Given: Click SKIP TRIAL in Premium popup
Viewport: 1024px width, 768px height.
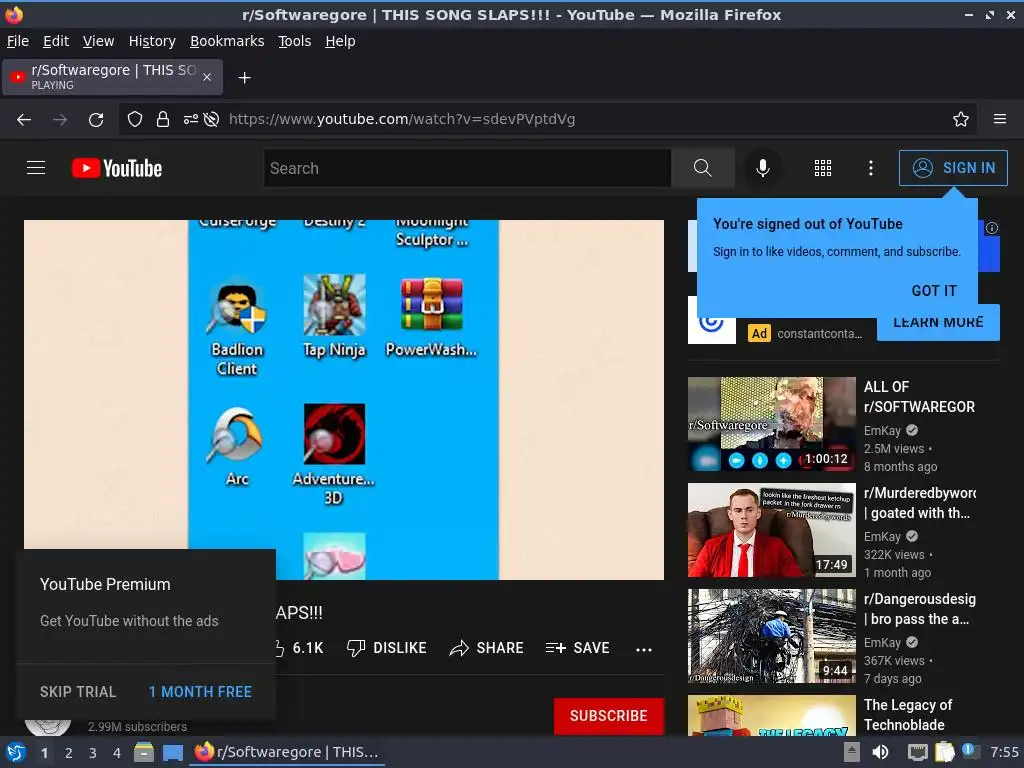Looking at the screenshot, I should (78, 692).
